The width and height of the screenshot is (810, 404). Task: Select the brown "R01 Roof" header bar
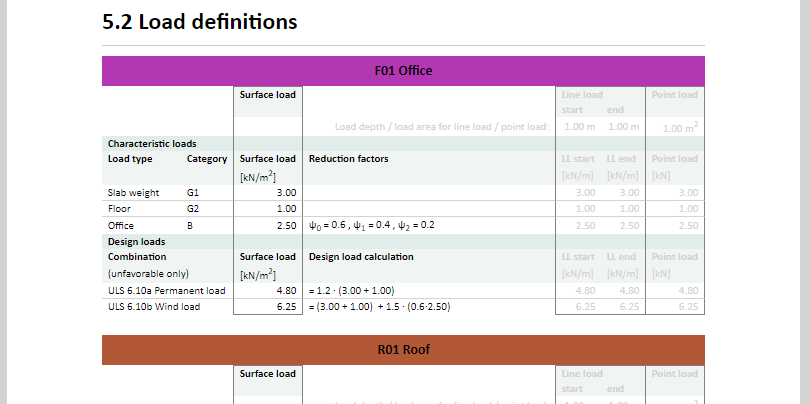tap(403, 350)
